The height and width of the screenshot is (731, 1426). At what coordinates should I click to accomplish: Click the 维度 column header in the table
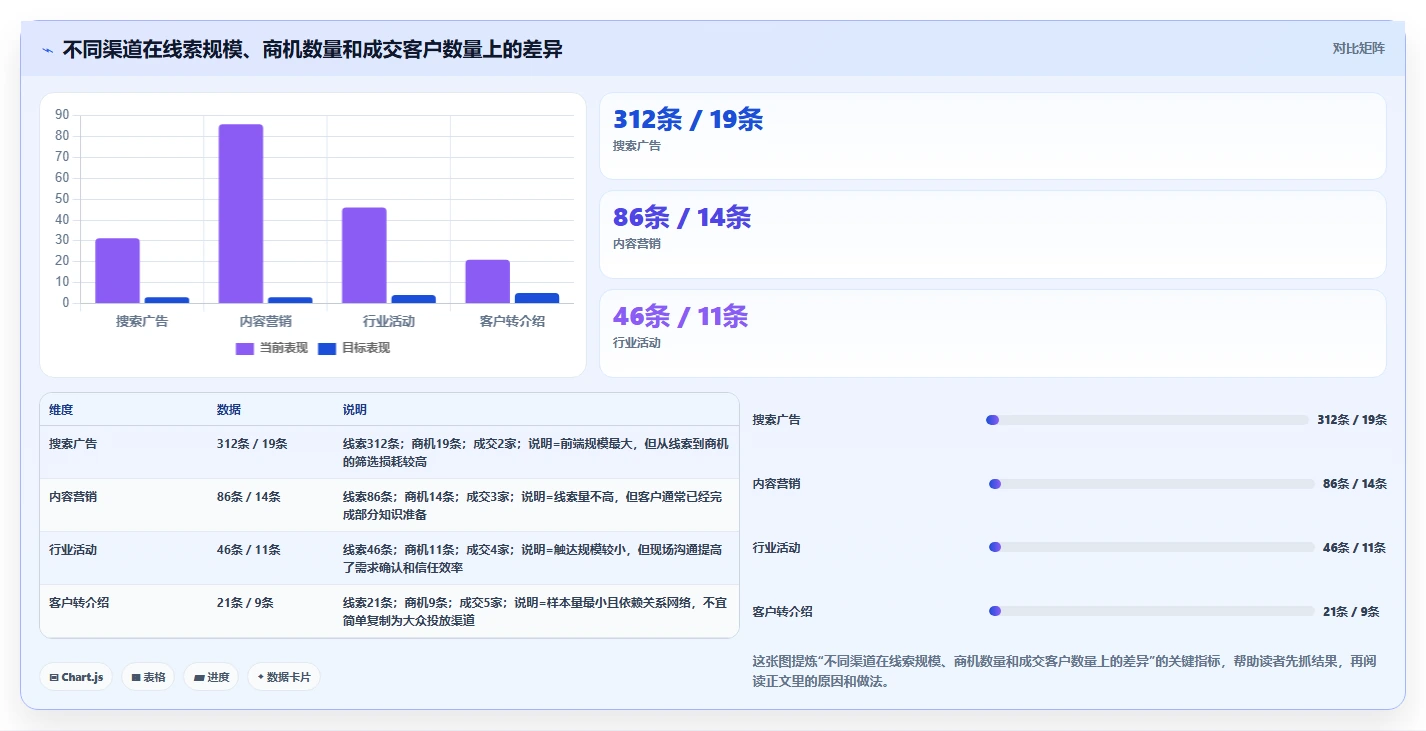[61, 410]
